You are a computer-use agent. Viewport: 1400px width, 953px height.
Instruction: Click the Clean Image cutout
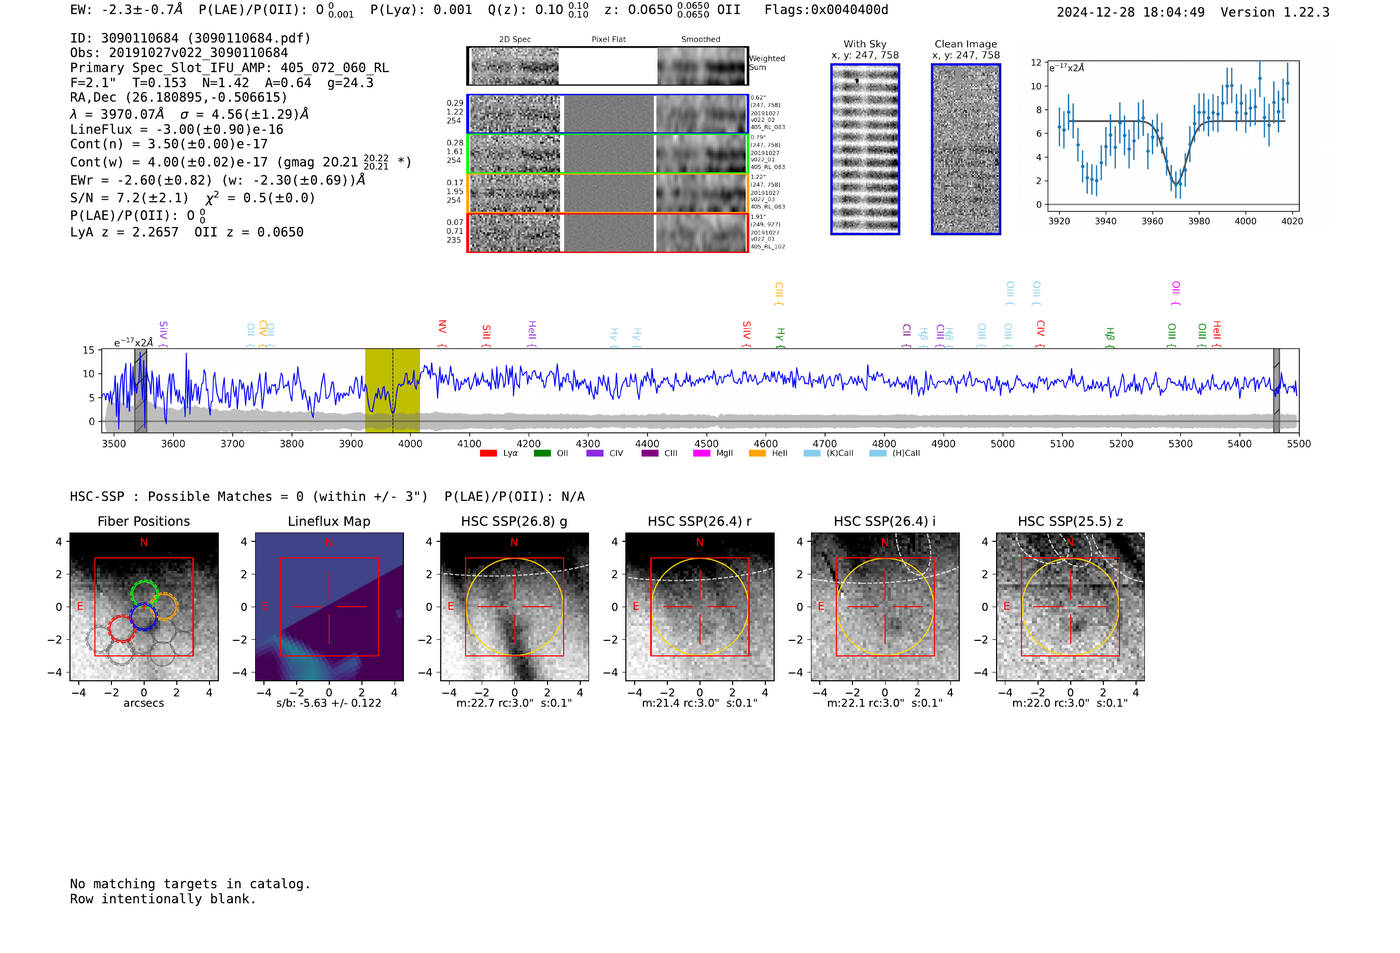click(966, 149)
